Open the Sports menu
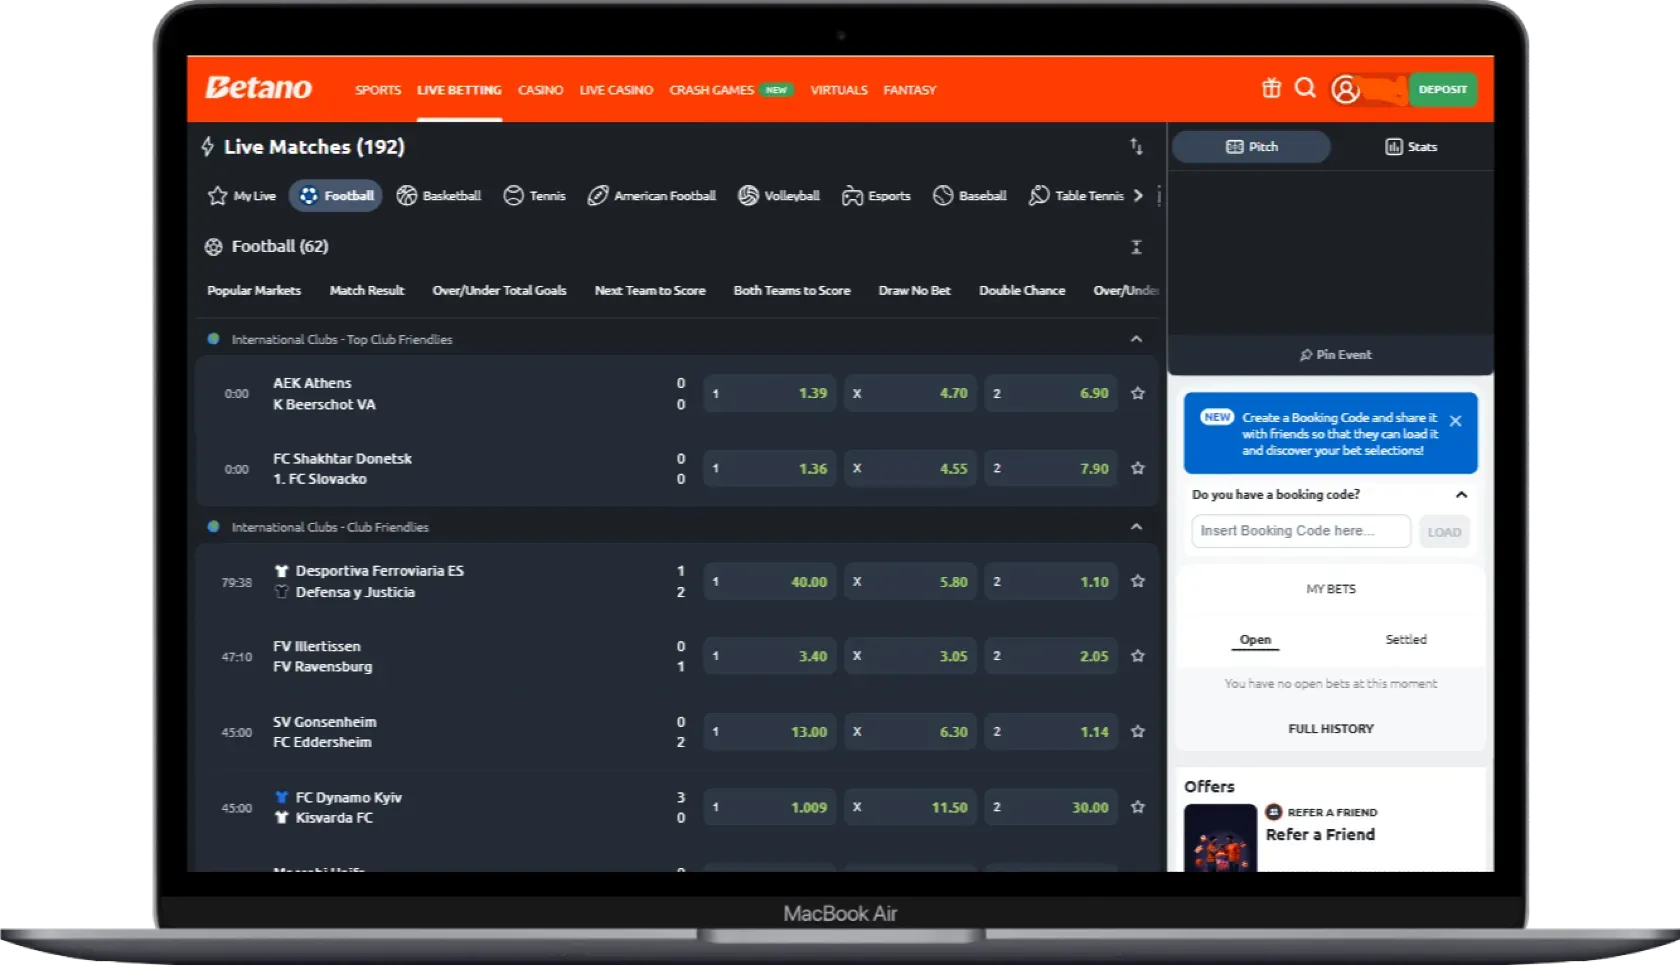This screenshot has width=1680, height=965. [x=378, y=90]
